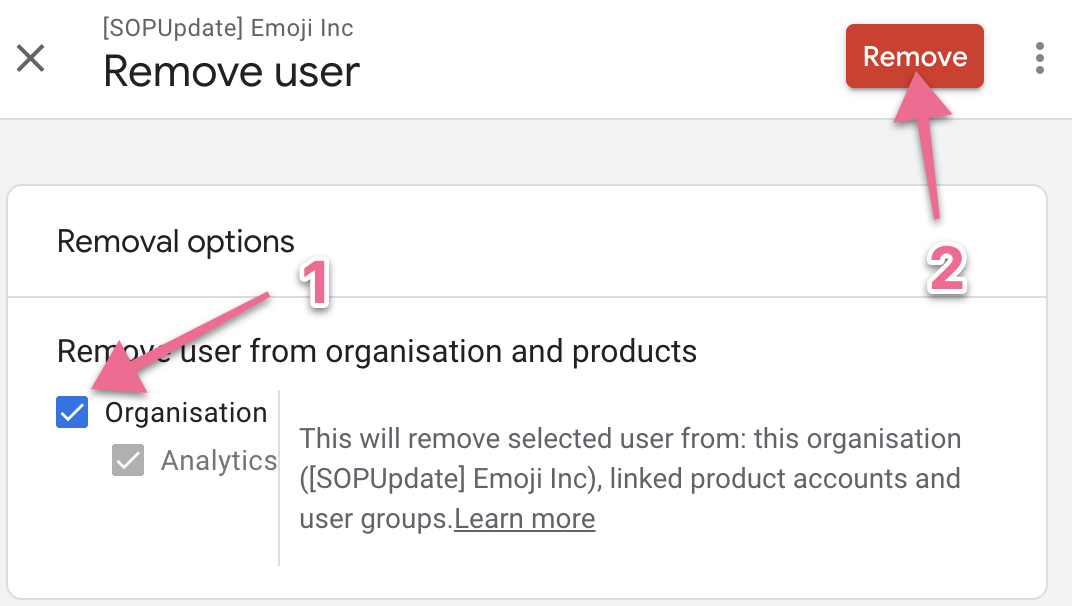The width and height of the screenshot is (1072, 606).
Task: Click the pink number 1 annotation
Action: pyautogui.click(x=315, y=284)
